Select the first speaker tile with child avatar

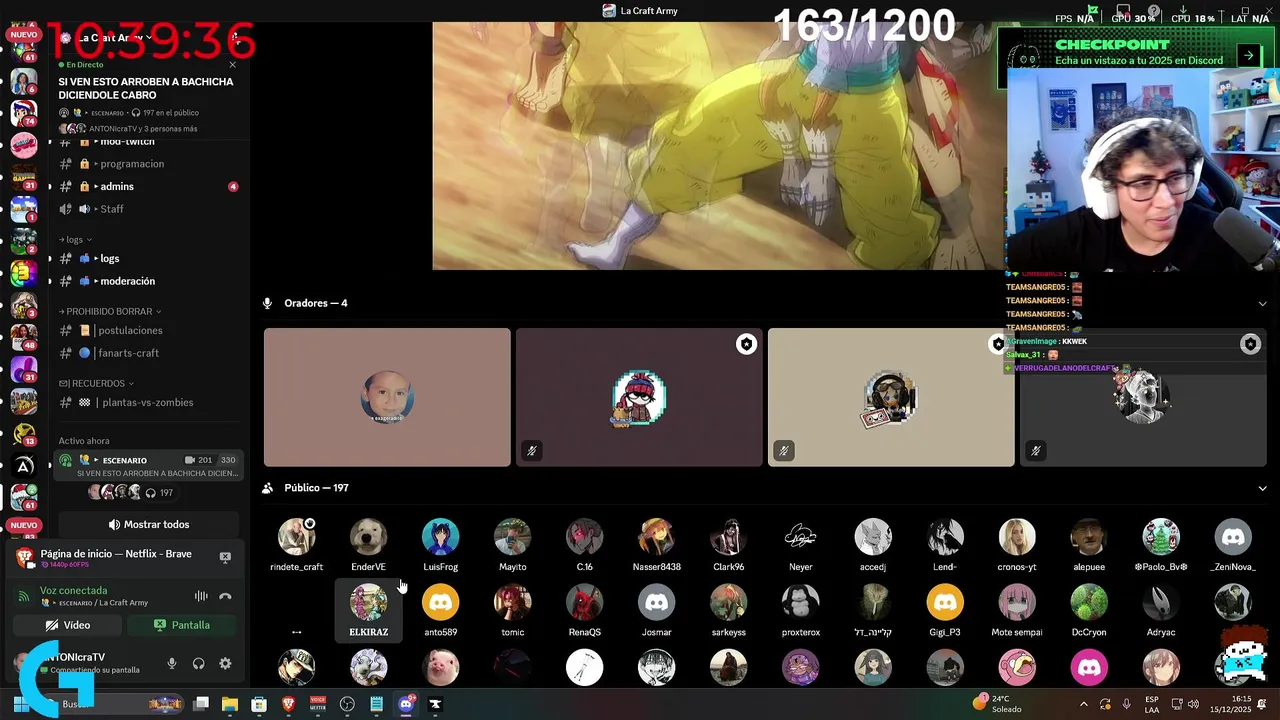(387, 397)
